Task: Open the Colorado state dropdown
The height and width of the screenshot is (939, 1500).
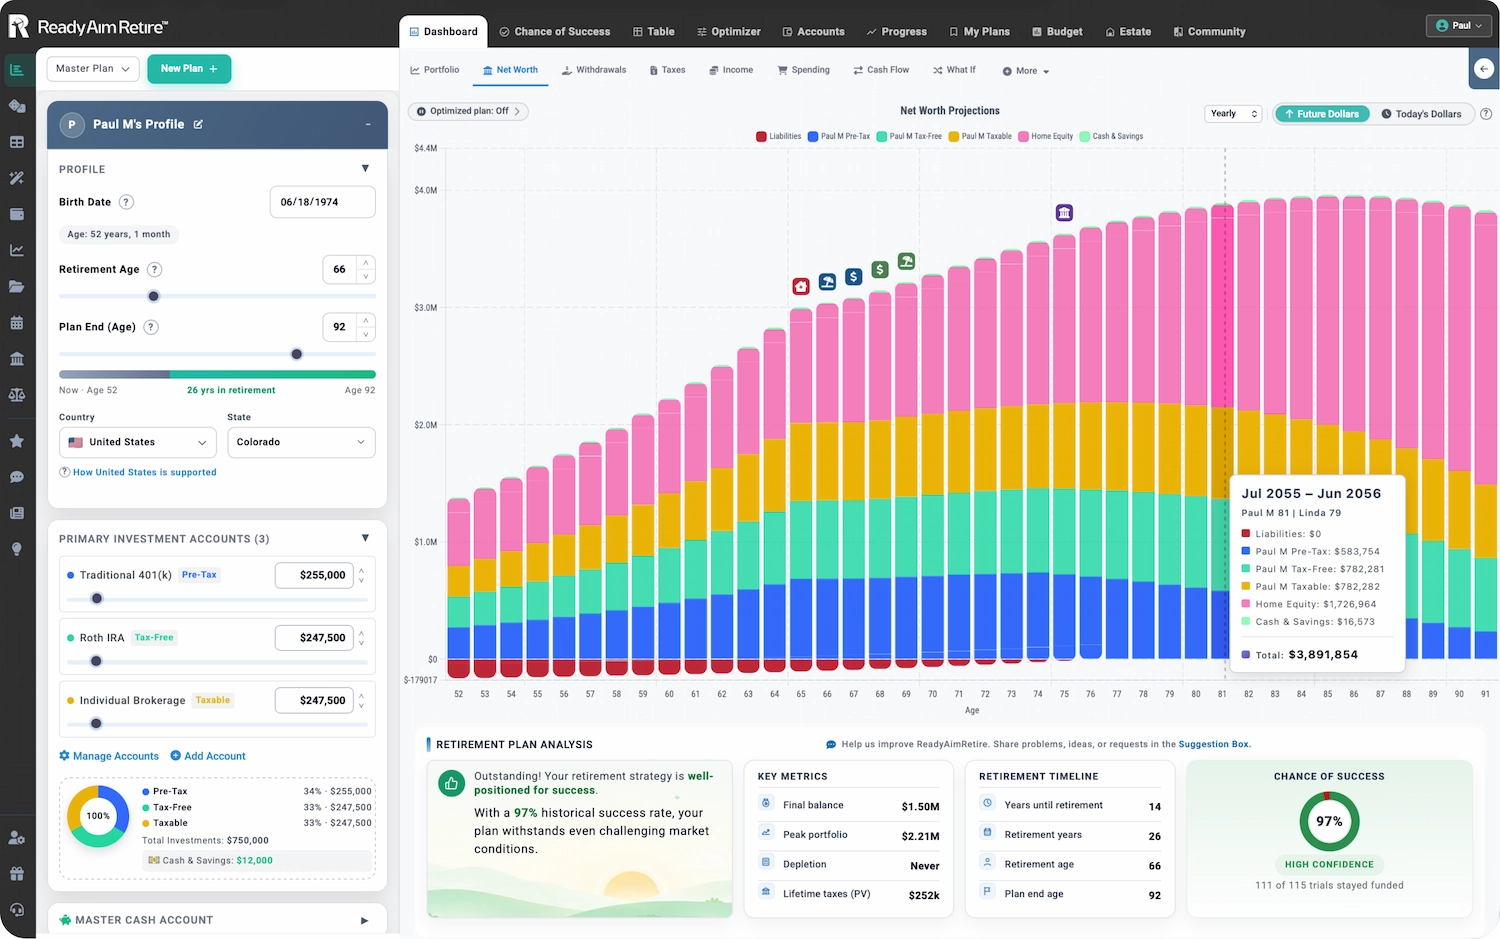Action: point(301,442)
